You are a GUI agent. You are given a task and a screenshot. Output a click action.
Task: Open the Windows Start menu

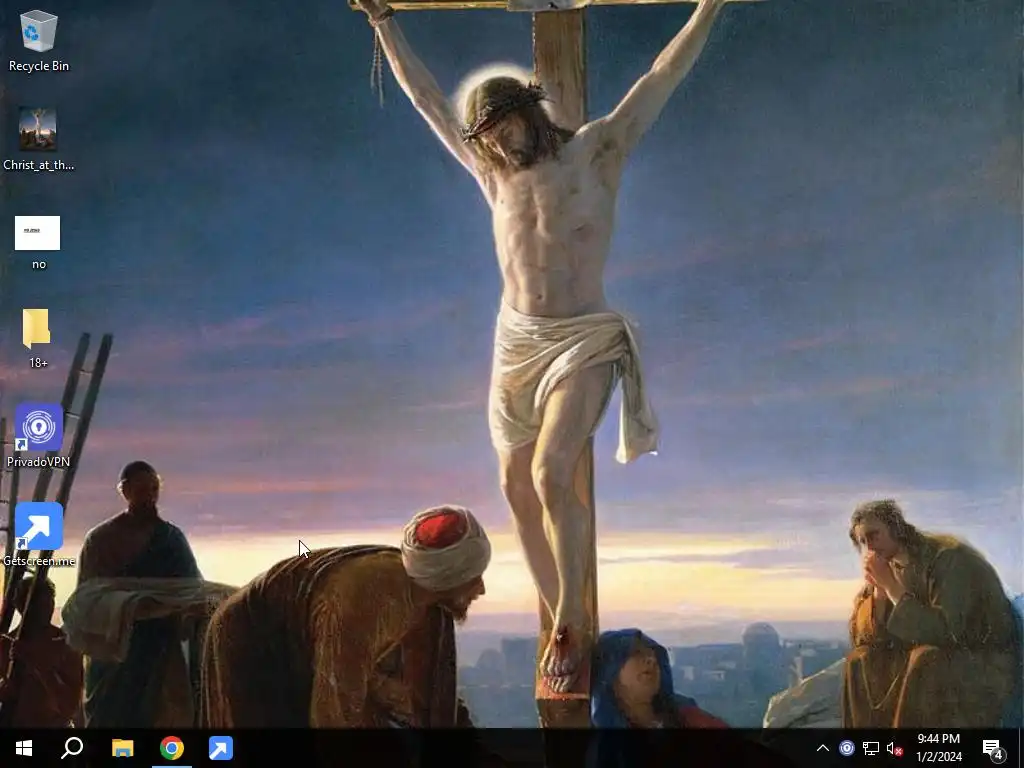[x=24, y=748]
